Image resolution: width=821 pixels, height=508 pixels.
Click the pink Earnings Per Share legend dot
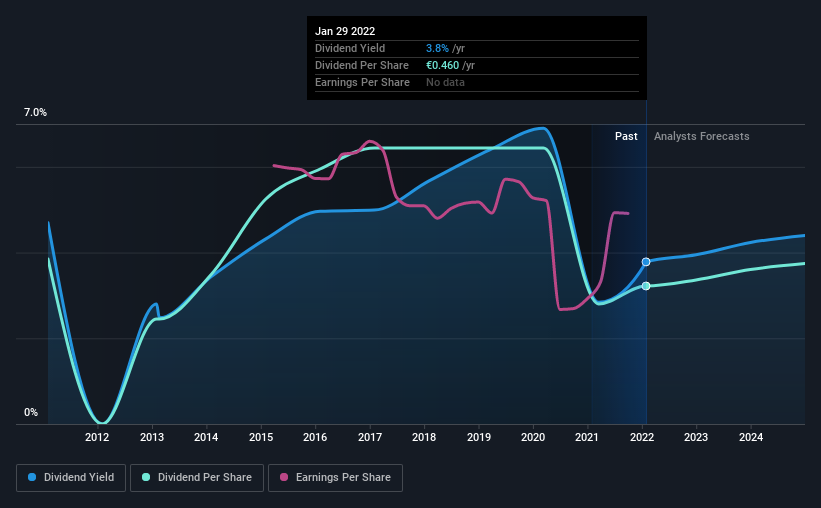tap(284, 477)
